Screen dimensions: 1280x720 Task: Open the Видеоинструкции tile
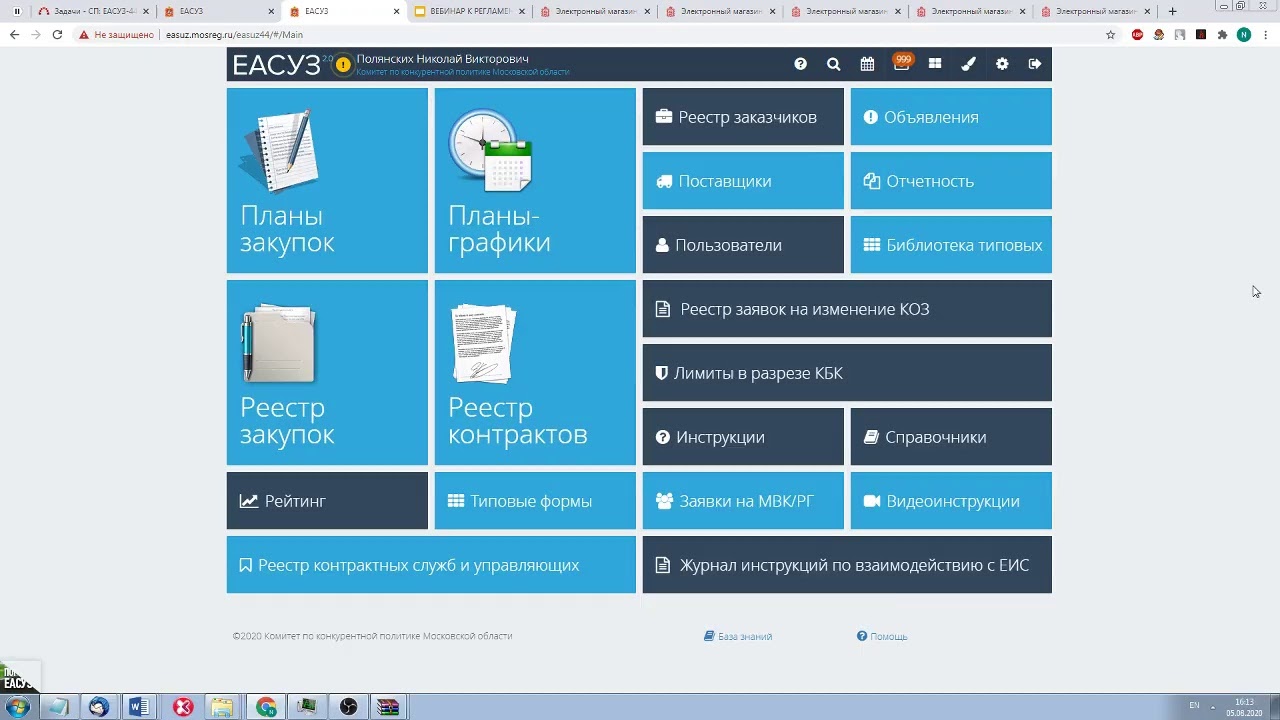coord(951,501)
